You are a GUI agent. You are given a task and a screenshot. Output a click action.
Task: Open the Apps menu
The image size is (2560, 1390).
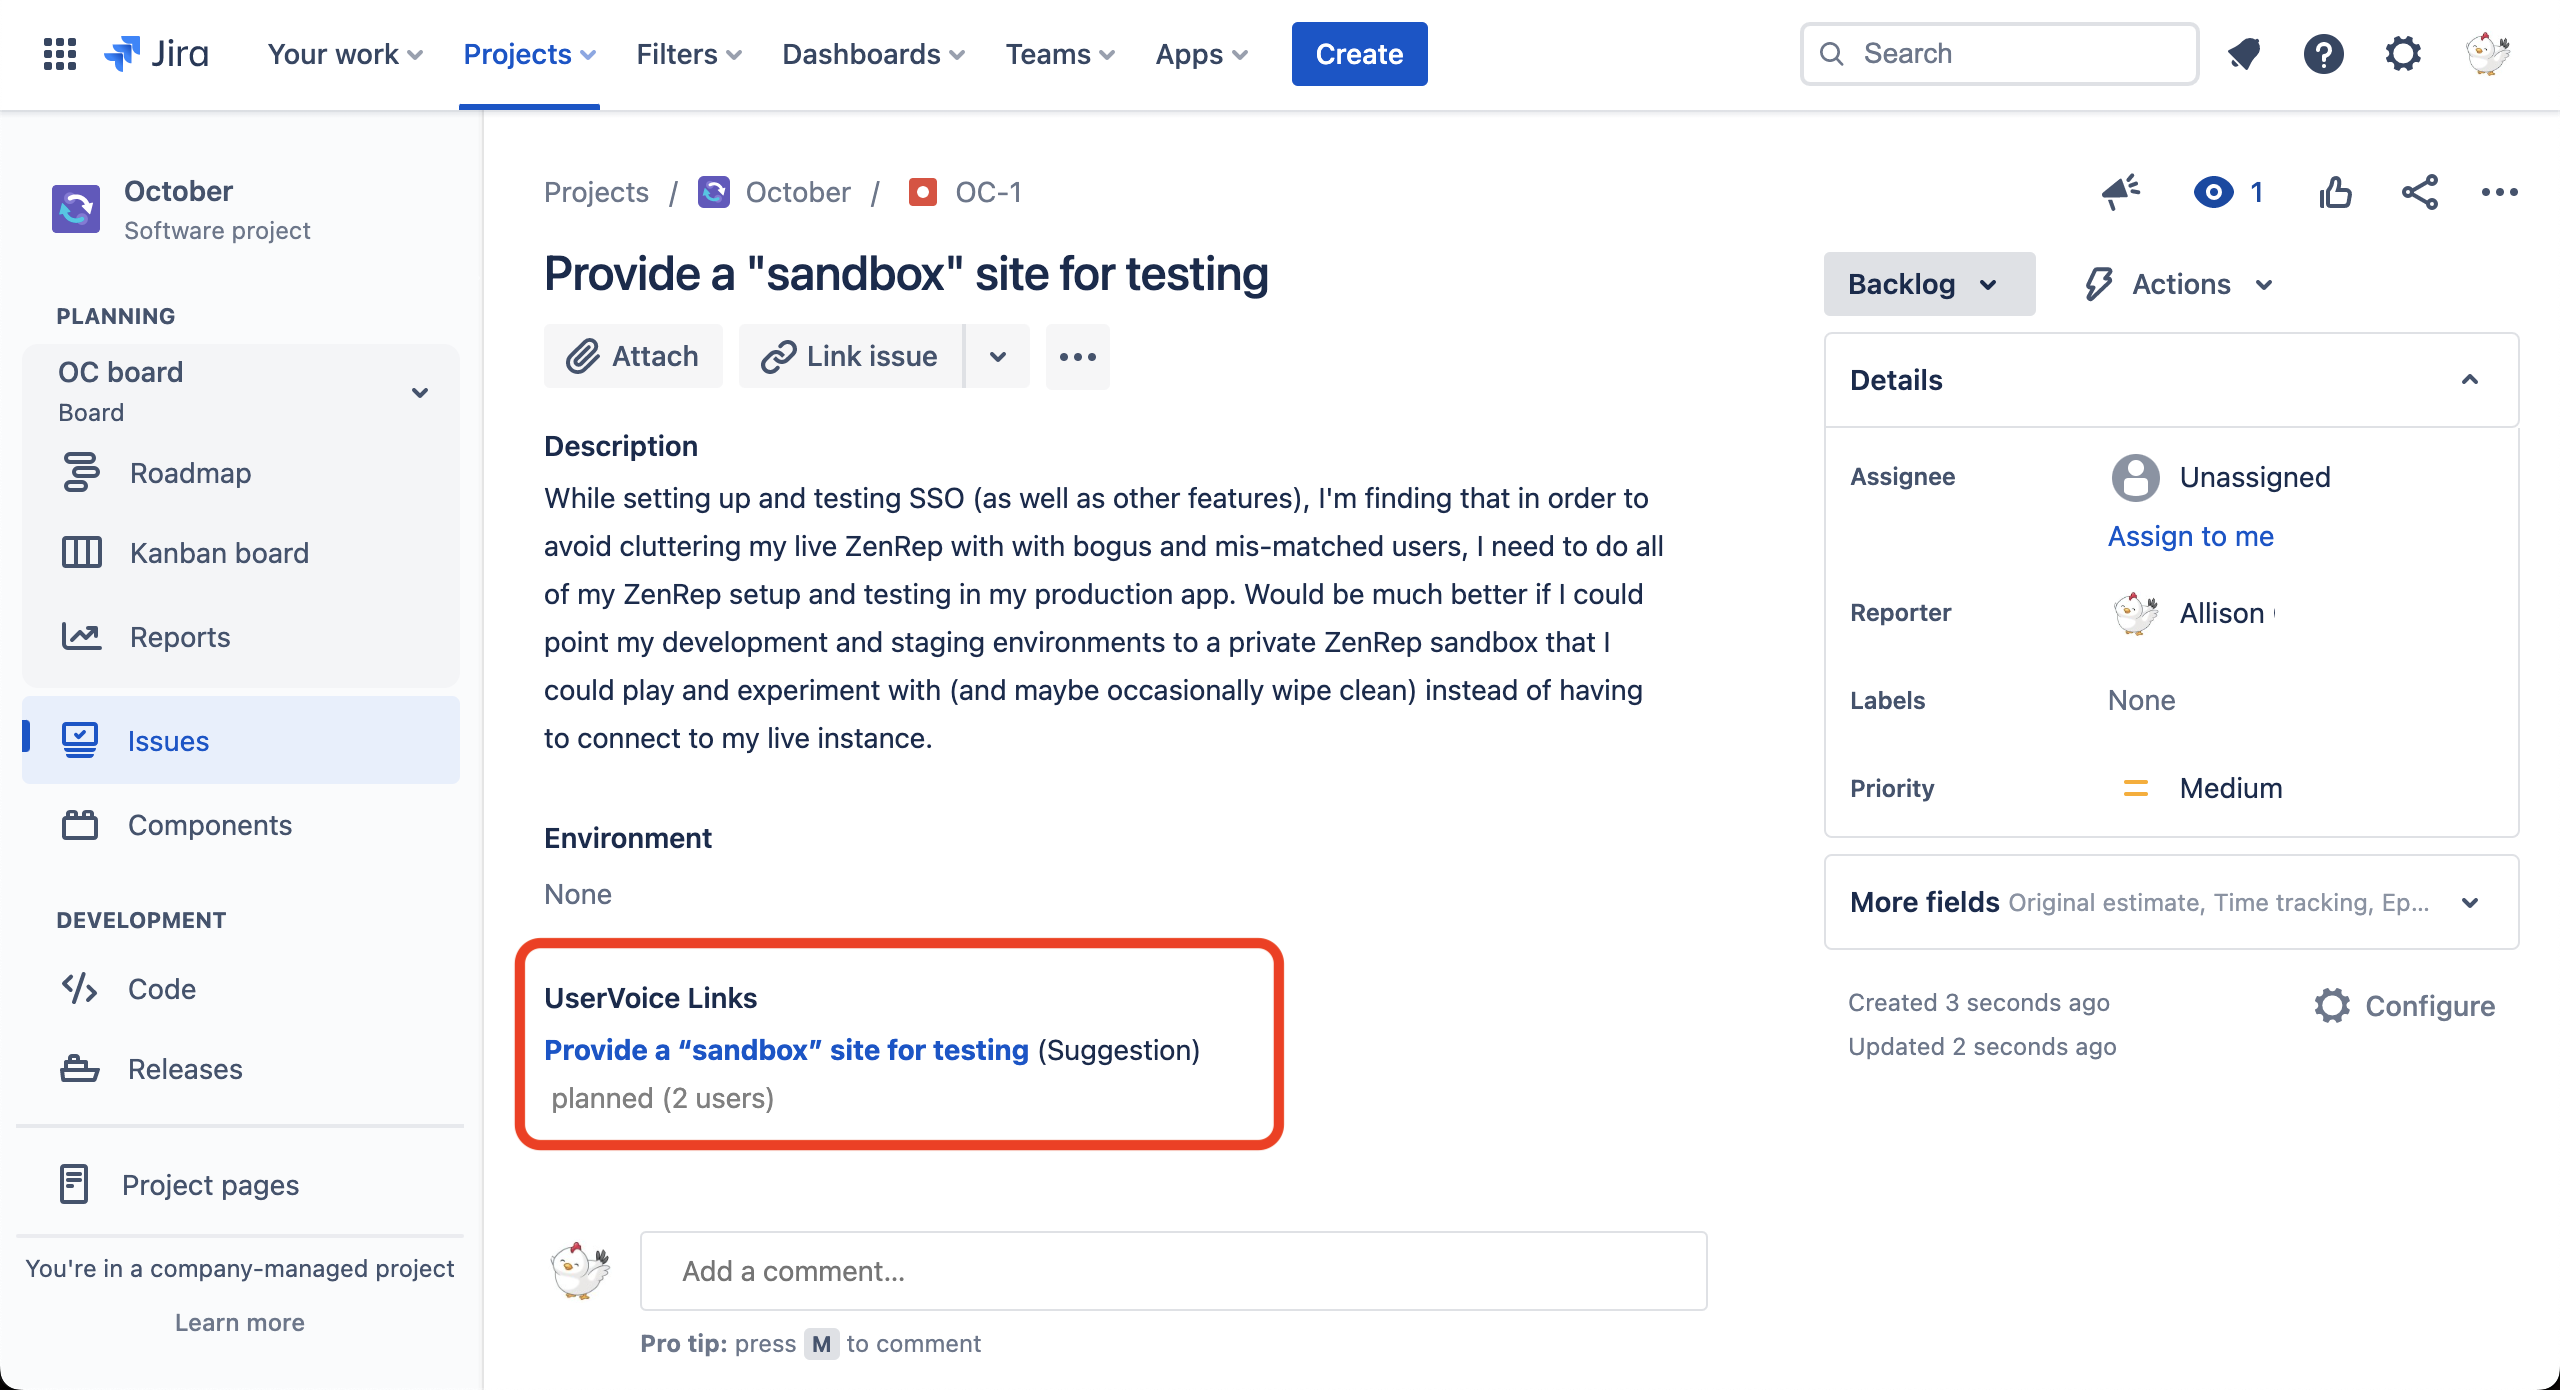[x=1202, y=54]
